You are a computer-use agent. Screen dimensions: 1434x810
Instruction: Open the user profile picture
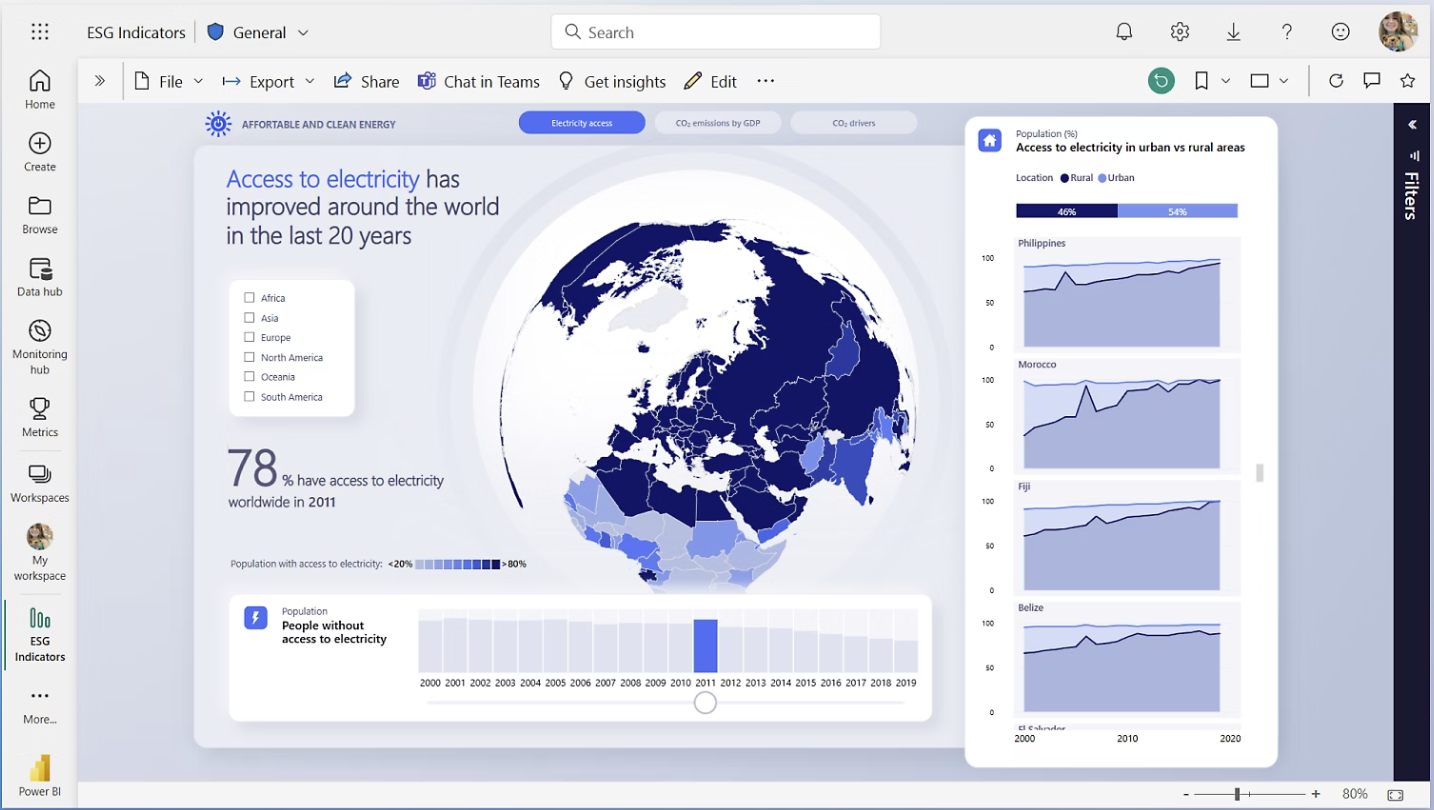(1398, 32)
